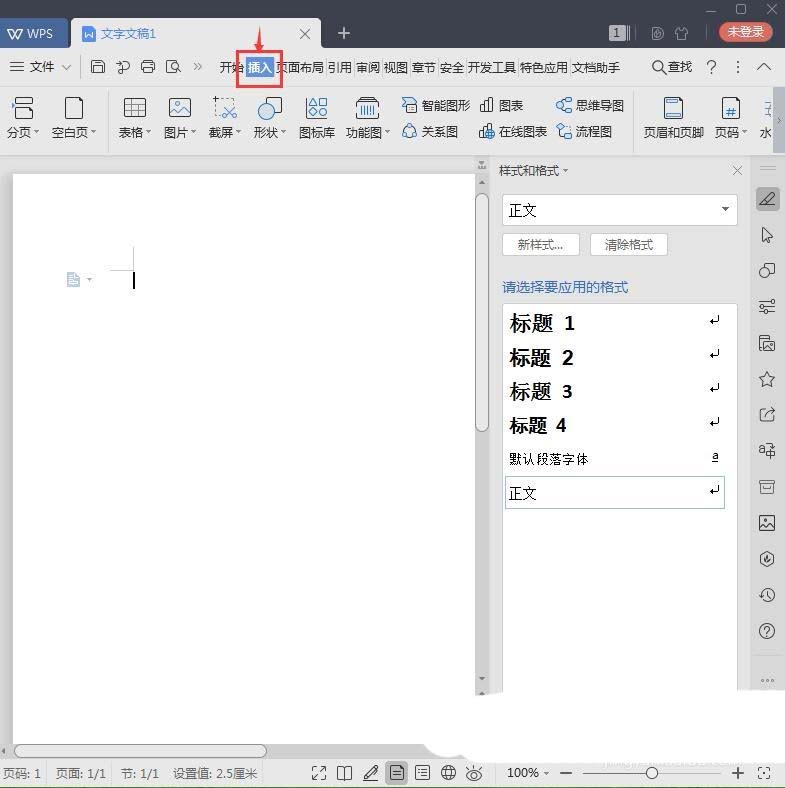Insert 智能图形 smart graphic
This screenshot has height=788, width=785.
(x=436, y=105)
